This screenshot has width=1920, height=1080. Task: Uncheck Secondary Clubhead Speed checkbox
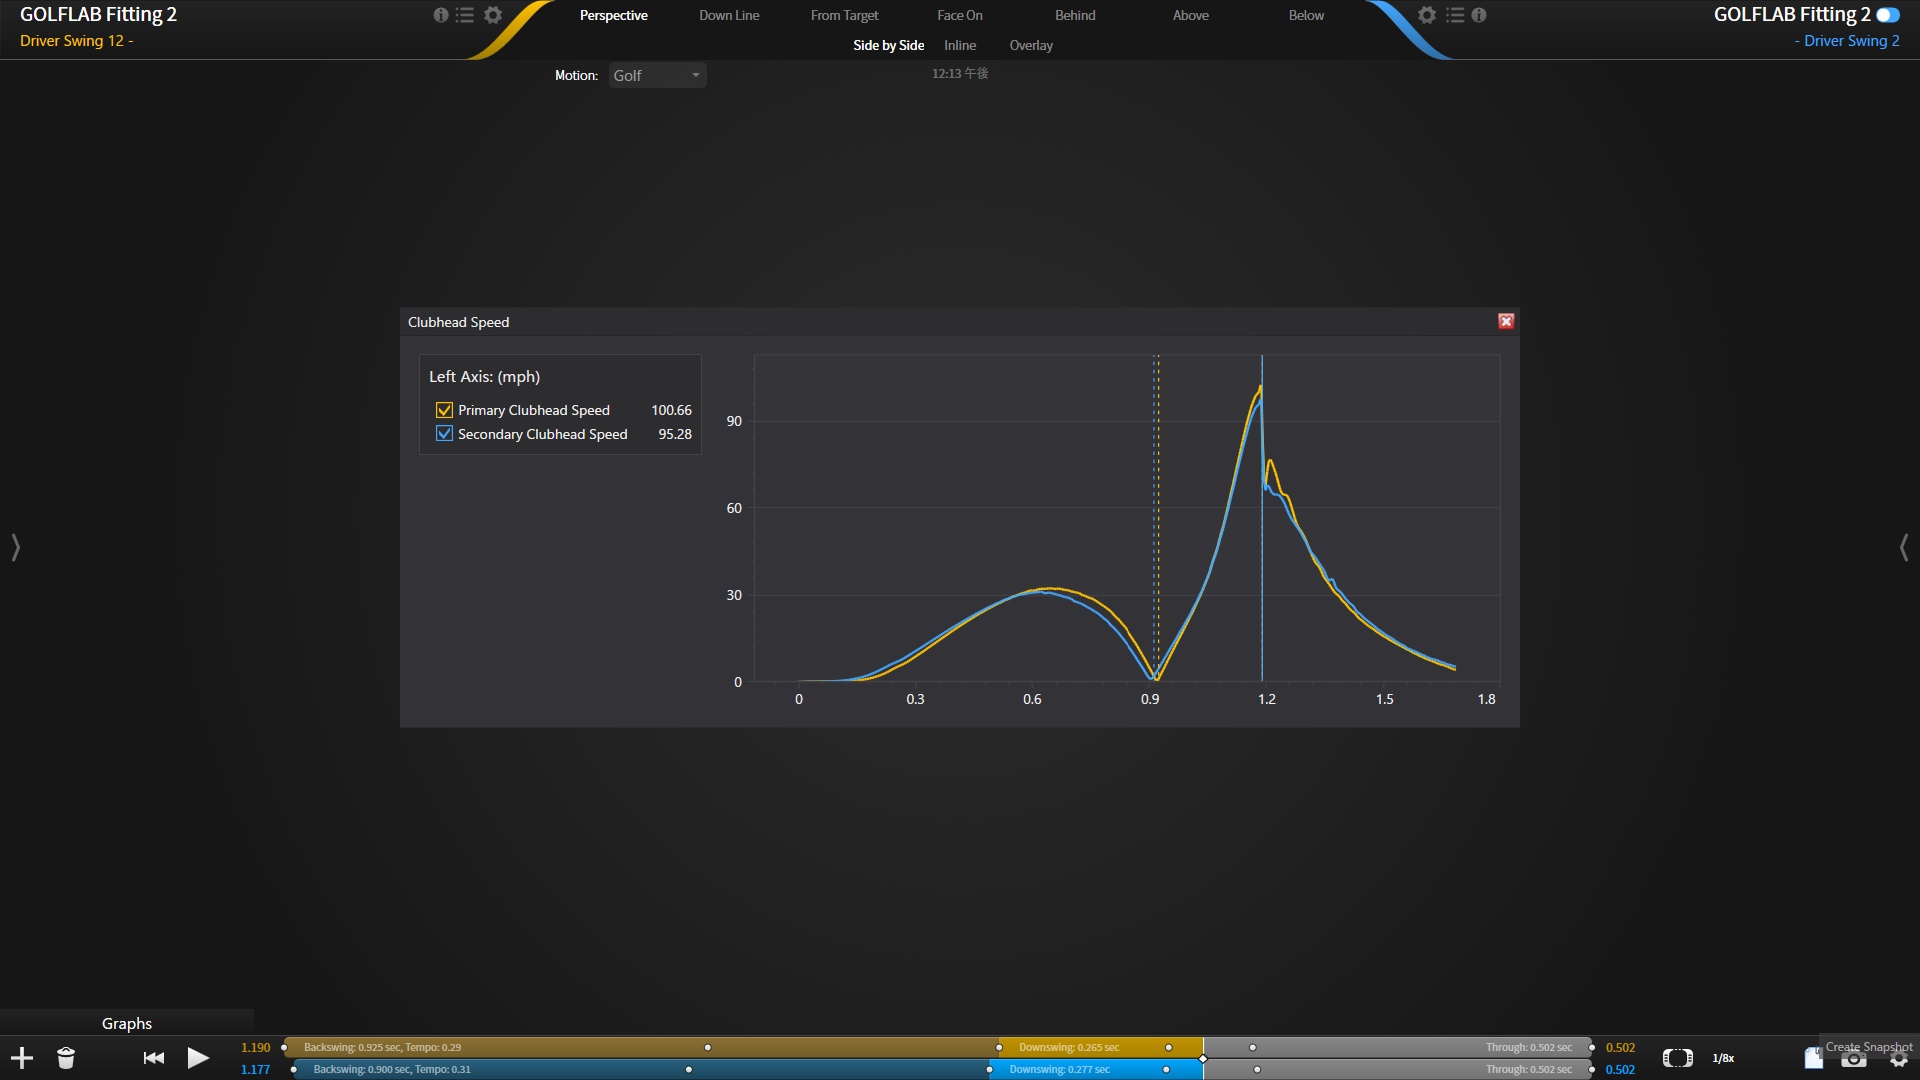(444, 434)
